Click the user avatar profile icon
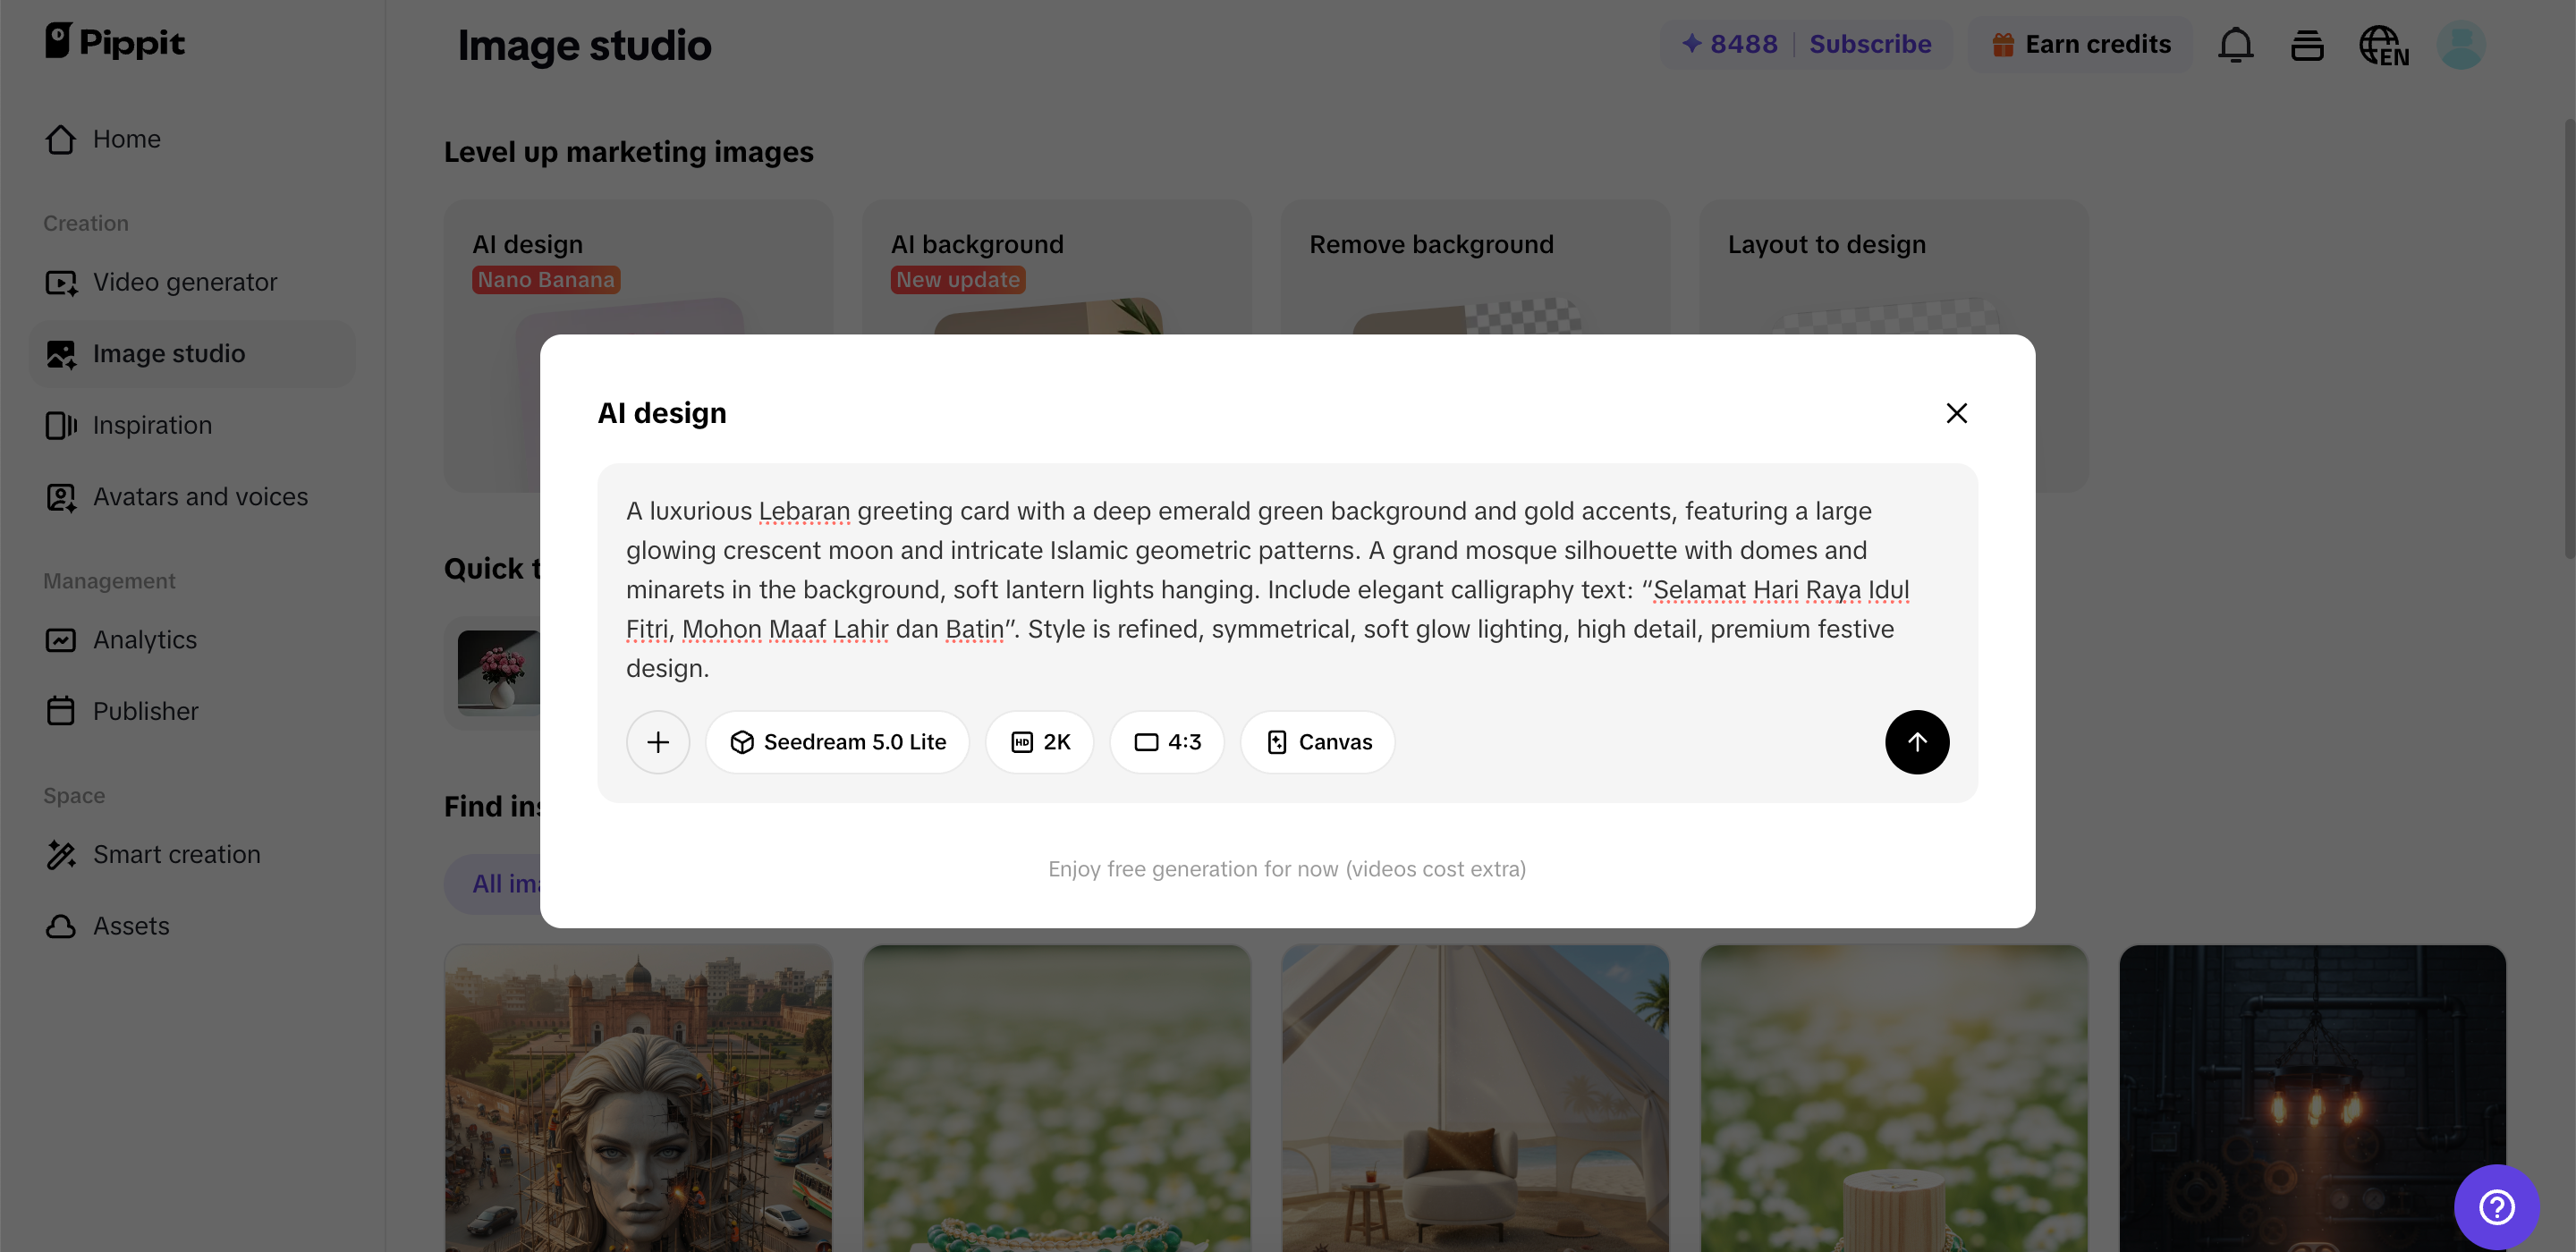The height and width of the screenshot is (1252, 2576). tap(2461, 45)
